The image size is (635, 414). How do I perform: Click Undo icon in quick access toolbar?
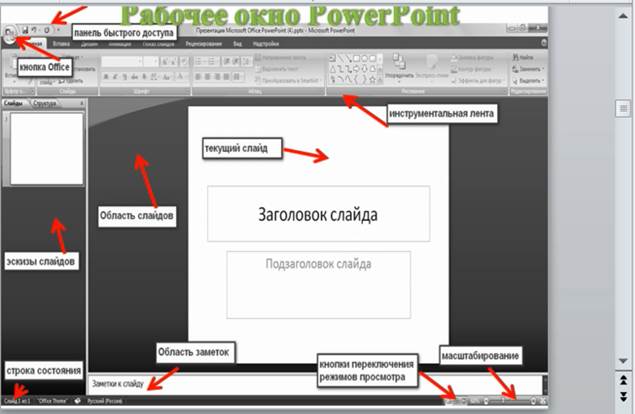(x=34, y=31)
